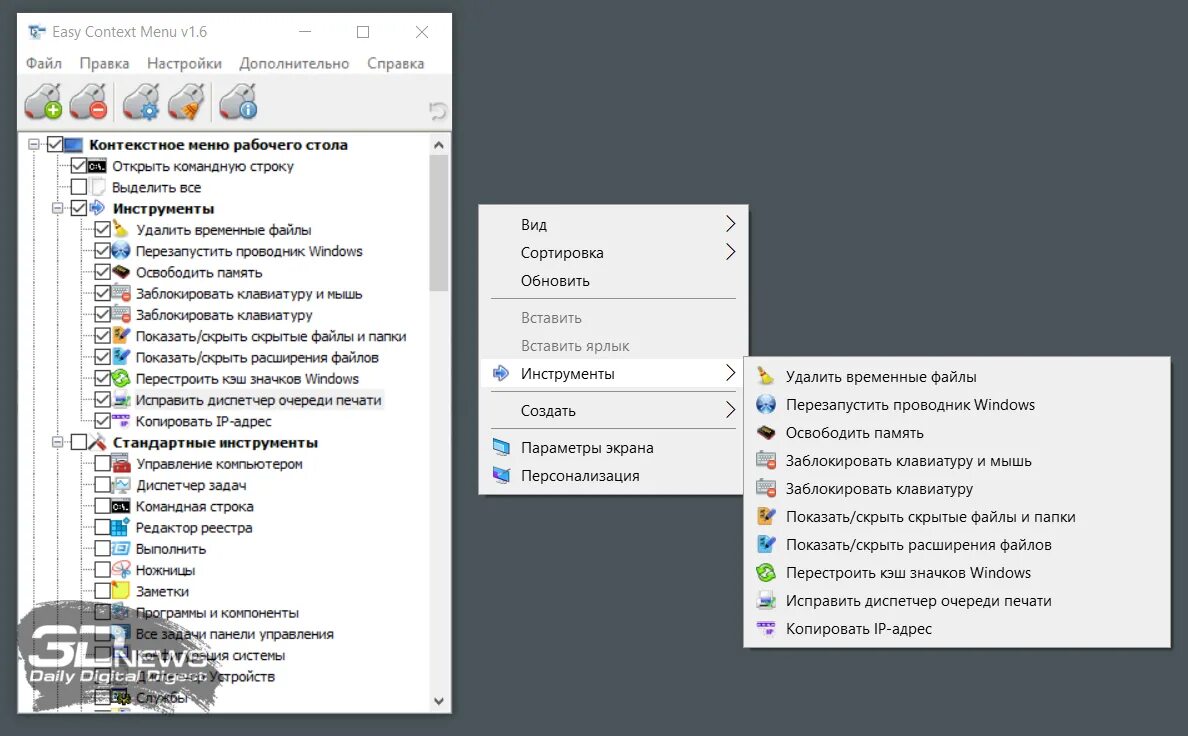Click the Диспетчер задач icon in tree
The height and width of the screenshot is (736, 1188).
(120, 484)
